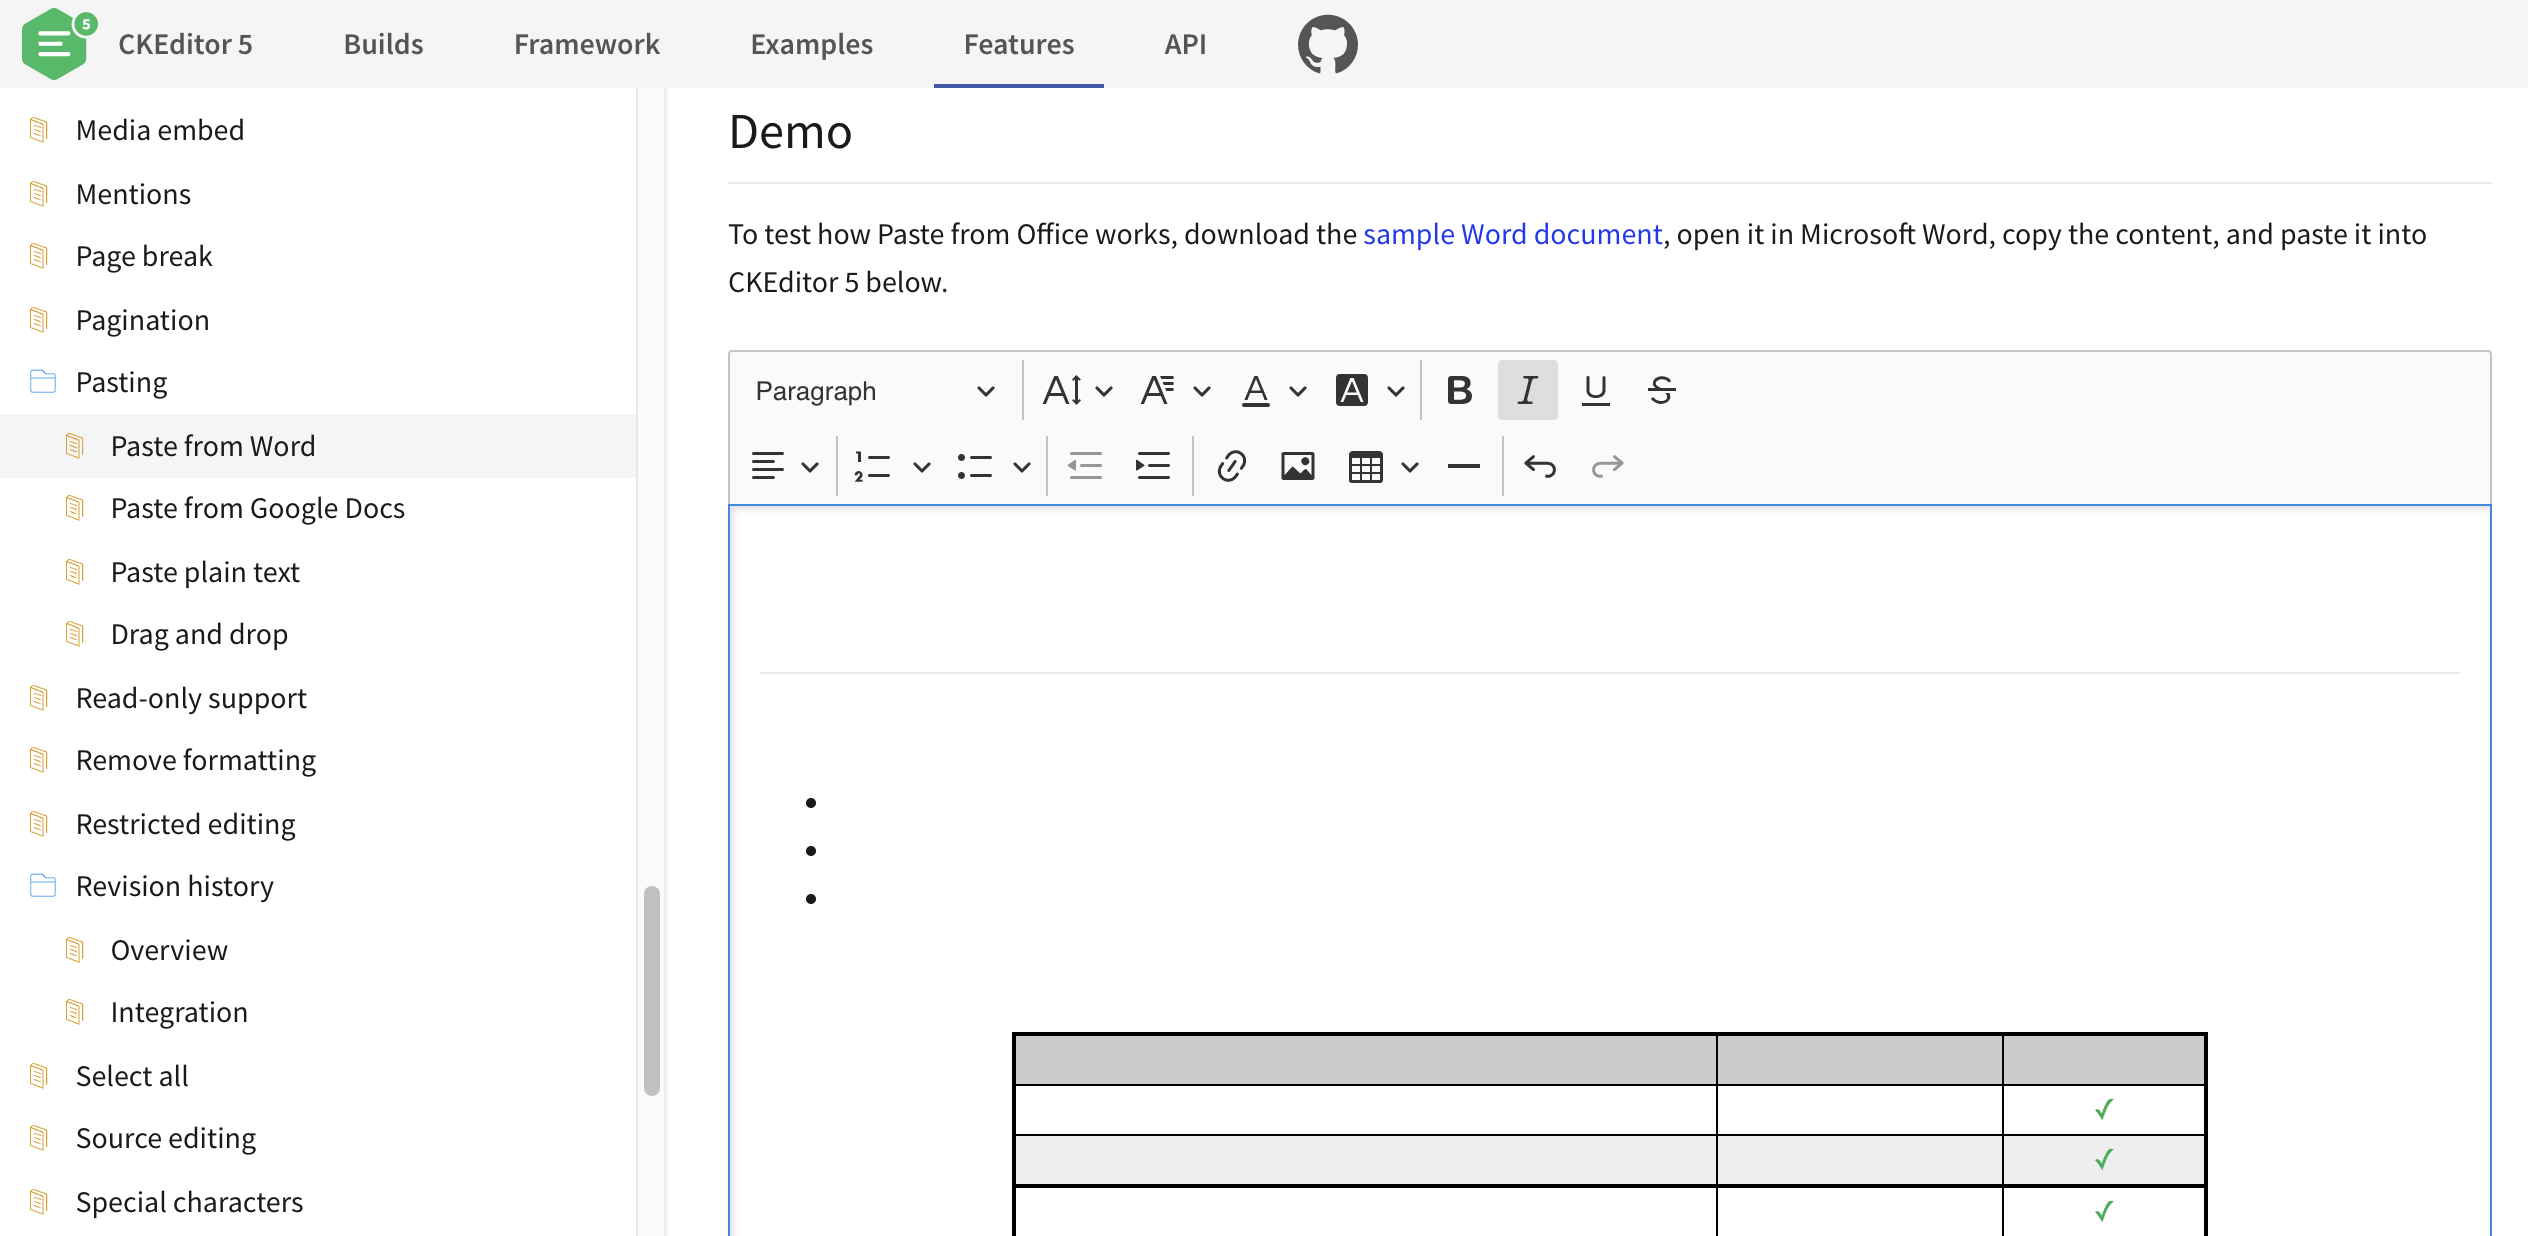Click the Increase indent icon
The height and width of the screenshot is (1236, 2528).
(x=1153, y=466)
